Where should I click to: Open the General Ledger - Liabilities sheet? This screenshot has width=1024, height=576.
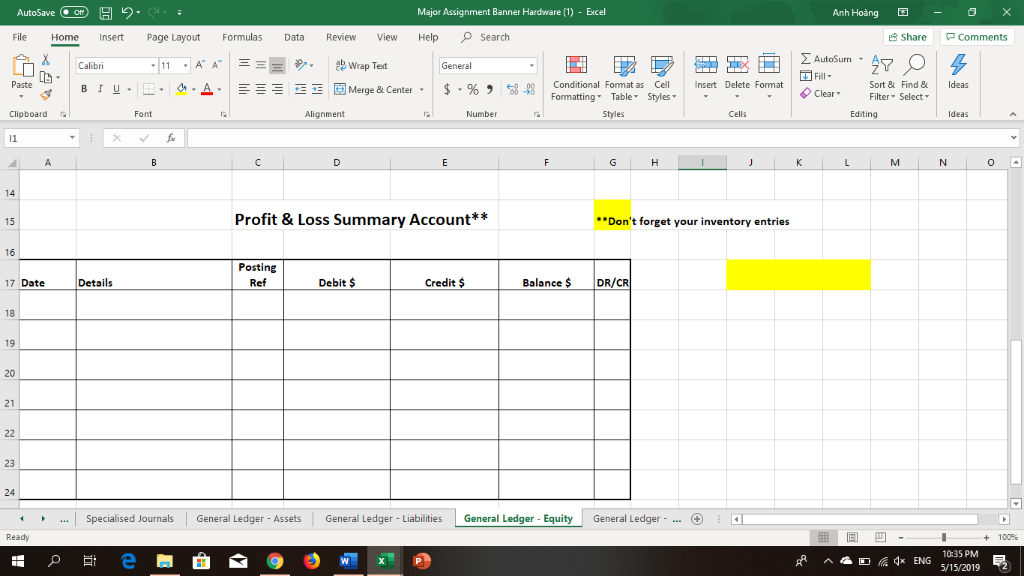coord(383,518)
